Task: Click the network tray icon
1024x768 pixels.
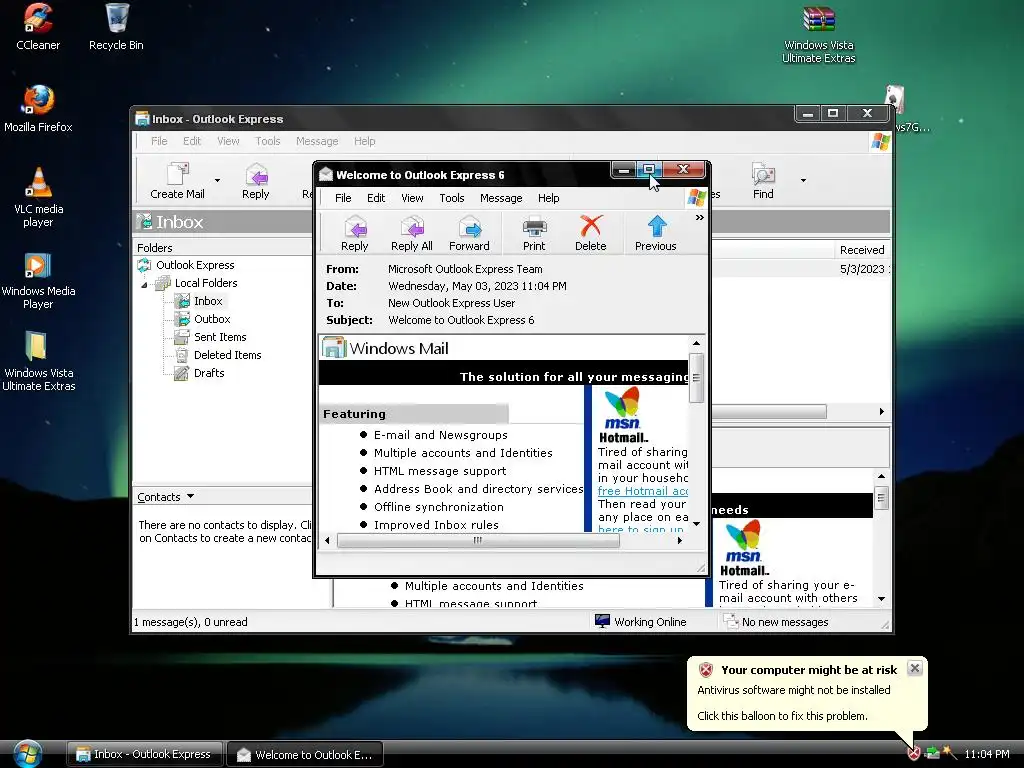Action: click(932, 754)
